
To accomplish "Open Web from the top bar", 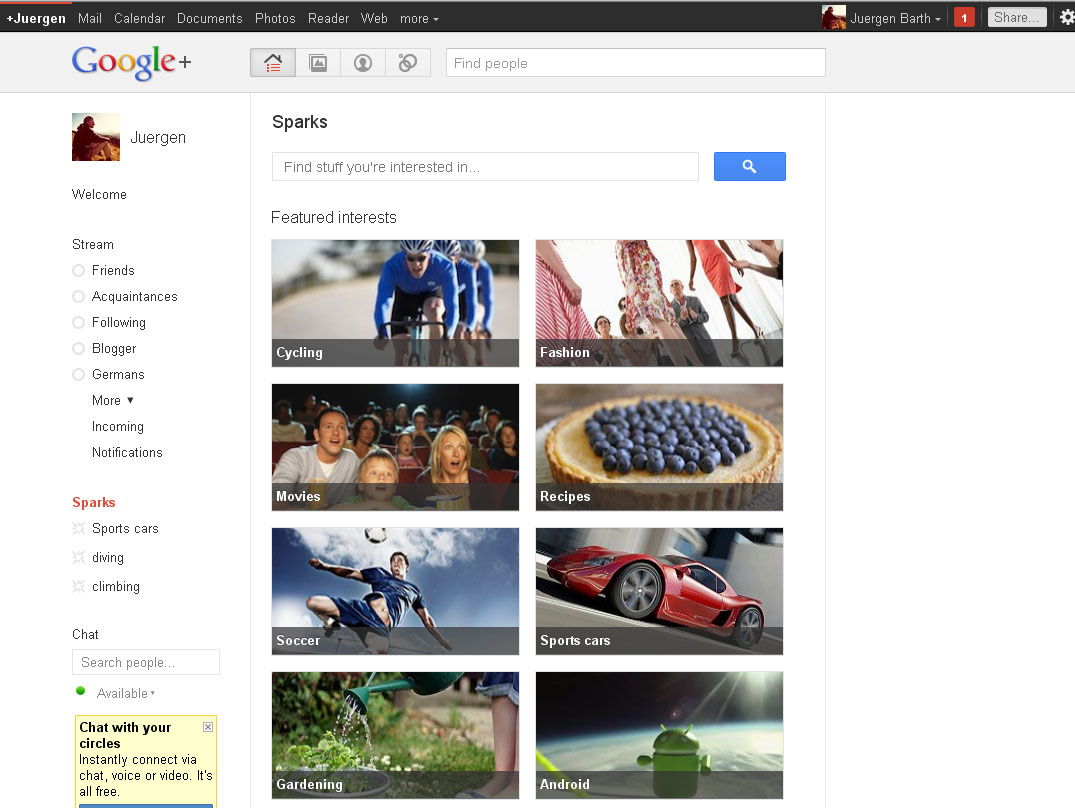I will (374, 19).
